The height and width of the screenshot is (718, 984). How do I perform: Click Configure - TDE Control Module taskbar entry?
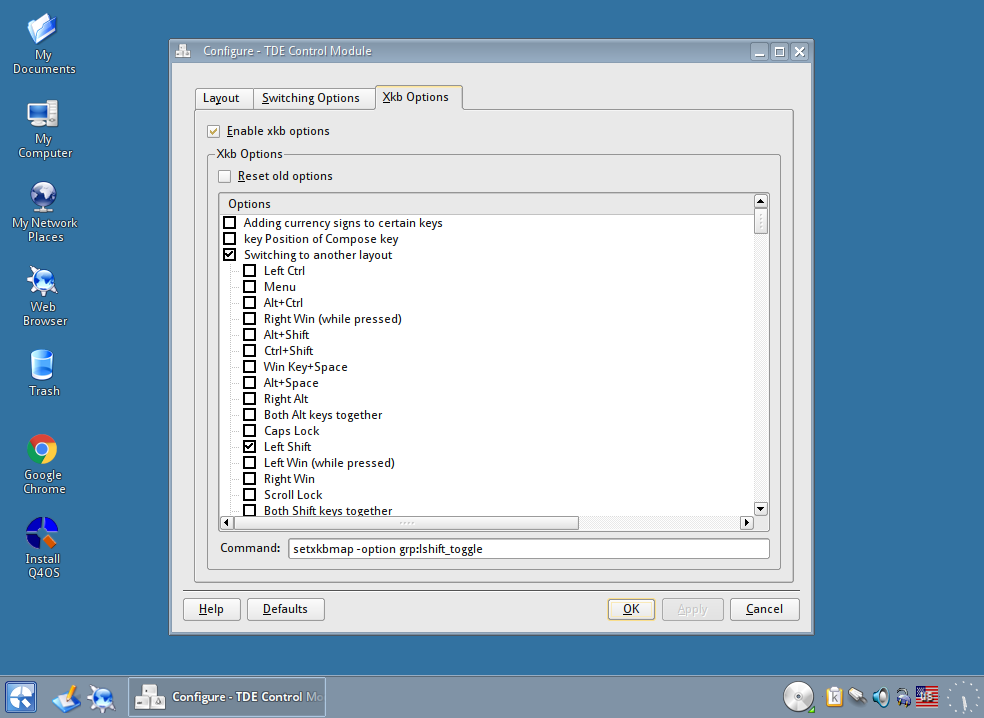(227, 697)
